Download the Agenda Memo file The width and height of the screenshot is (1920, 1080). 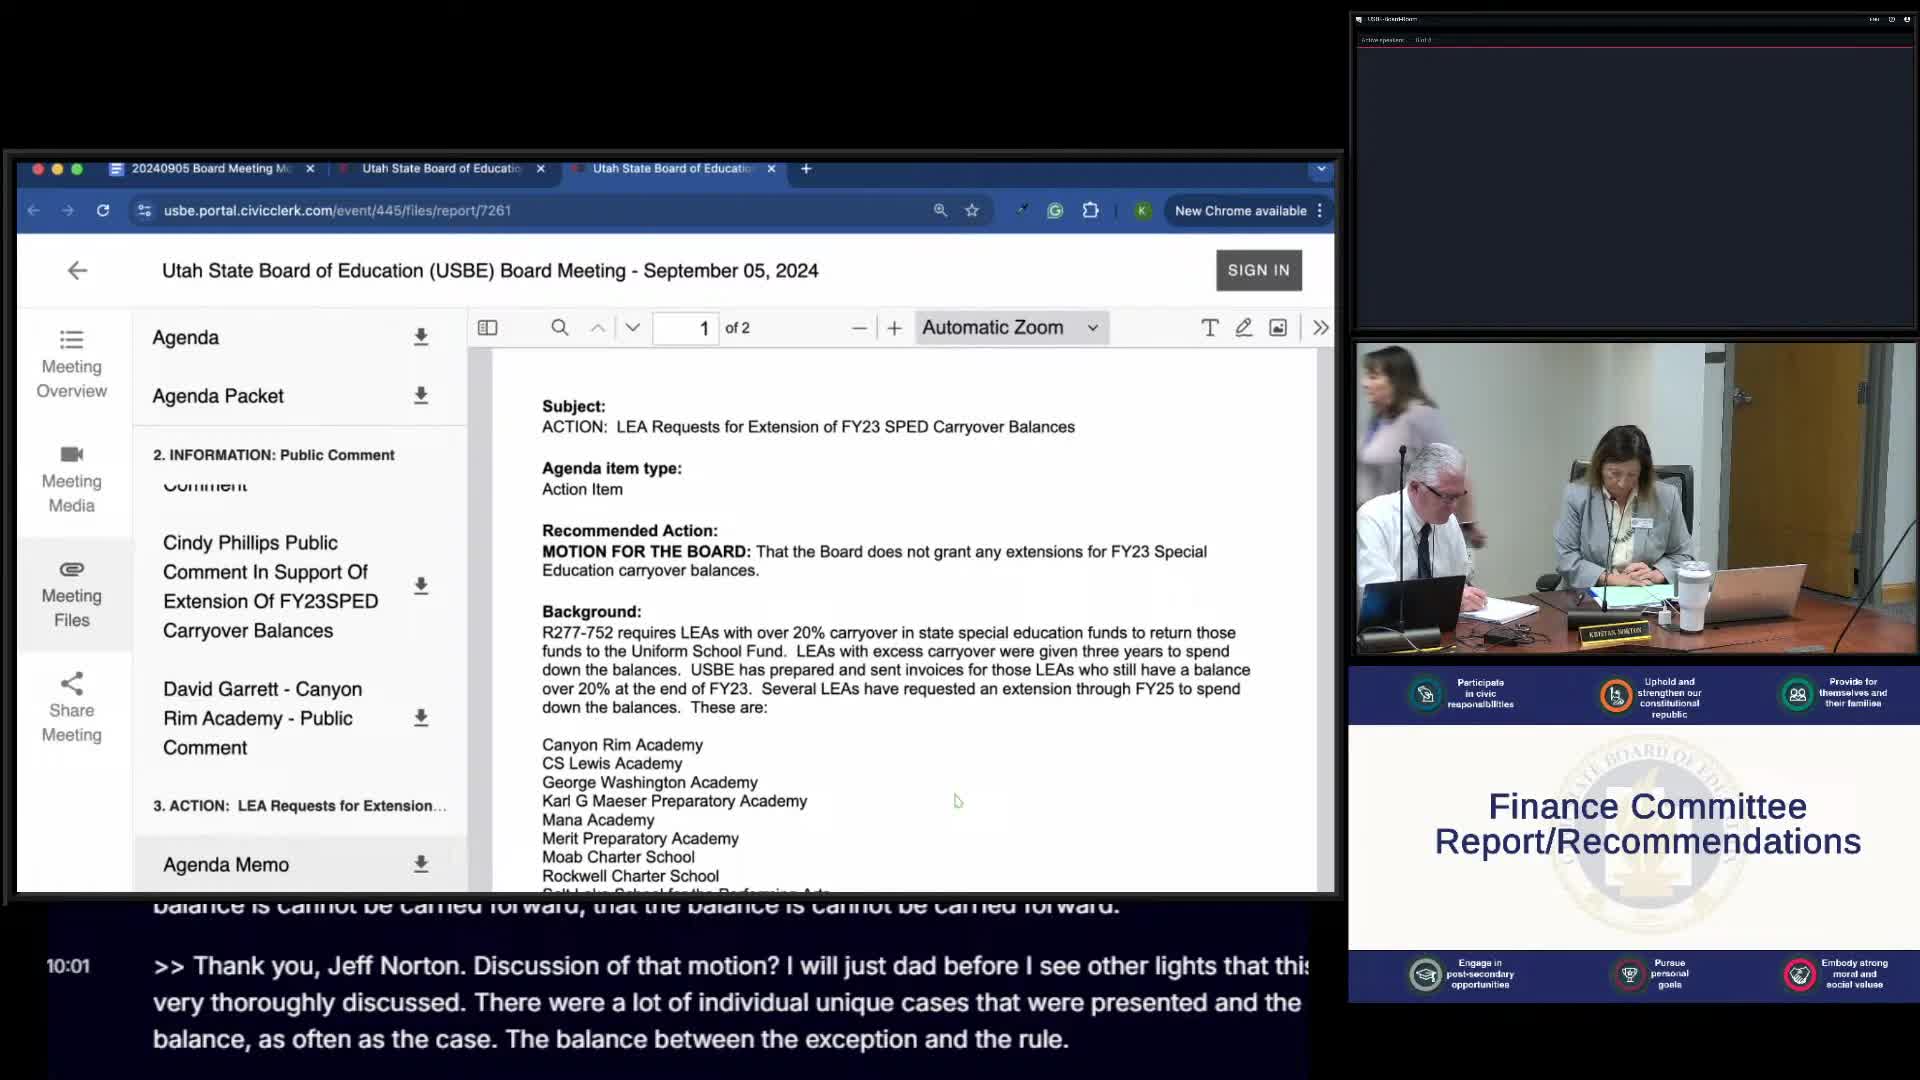(421, 864)
